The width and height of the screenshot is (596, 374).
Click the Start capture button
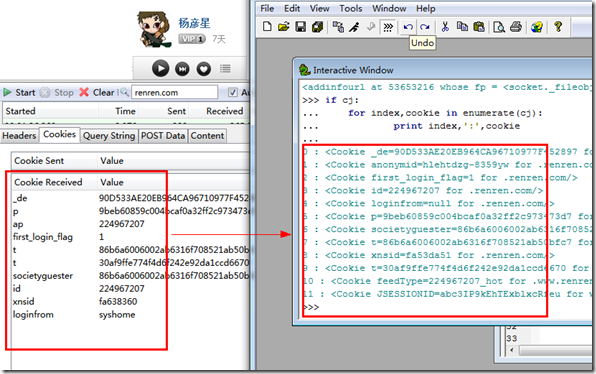pos(19,92)
